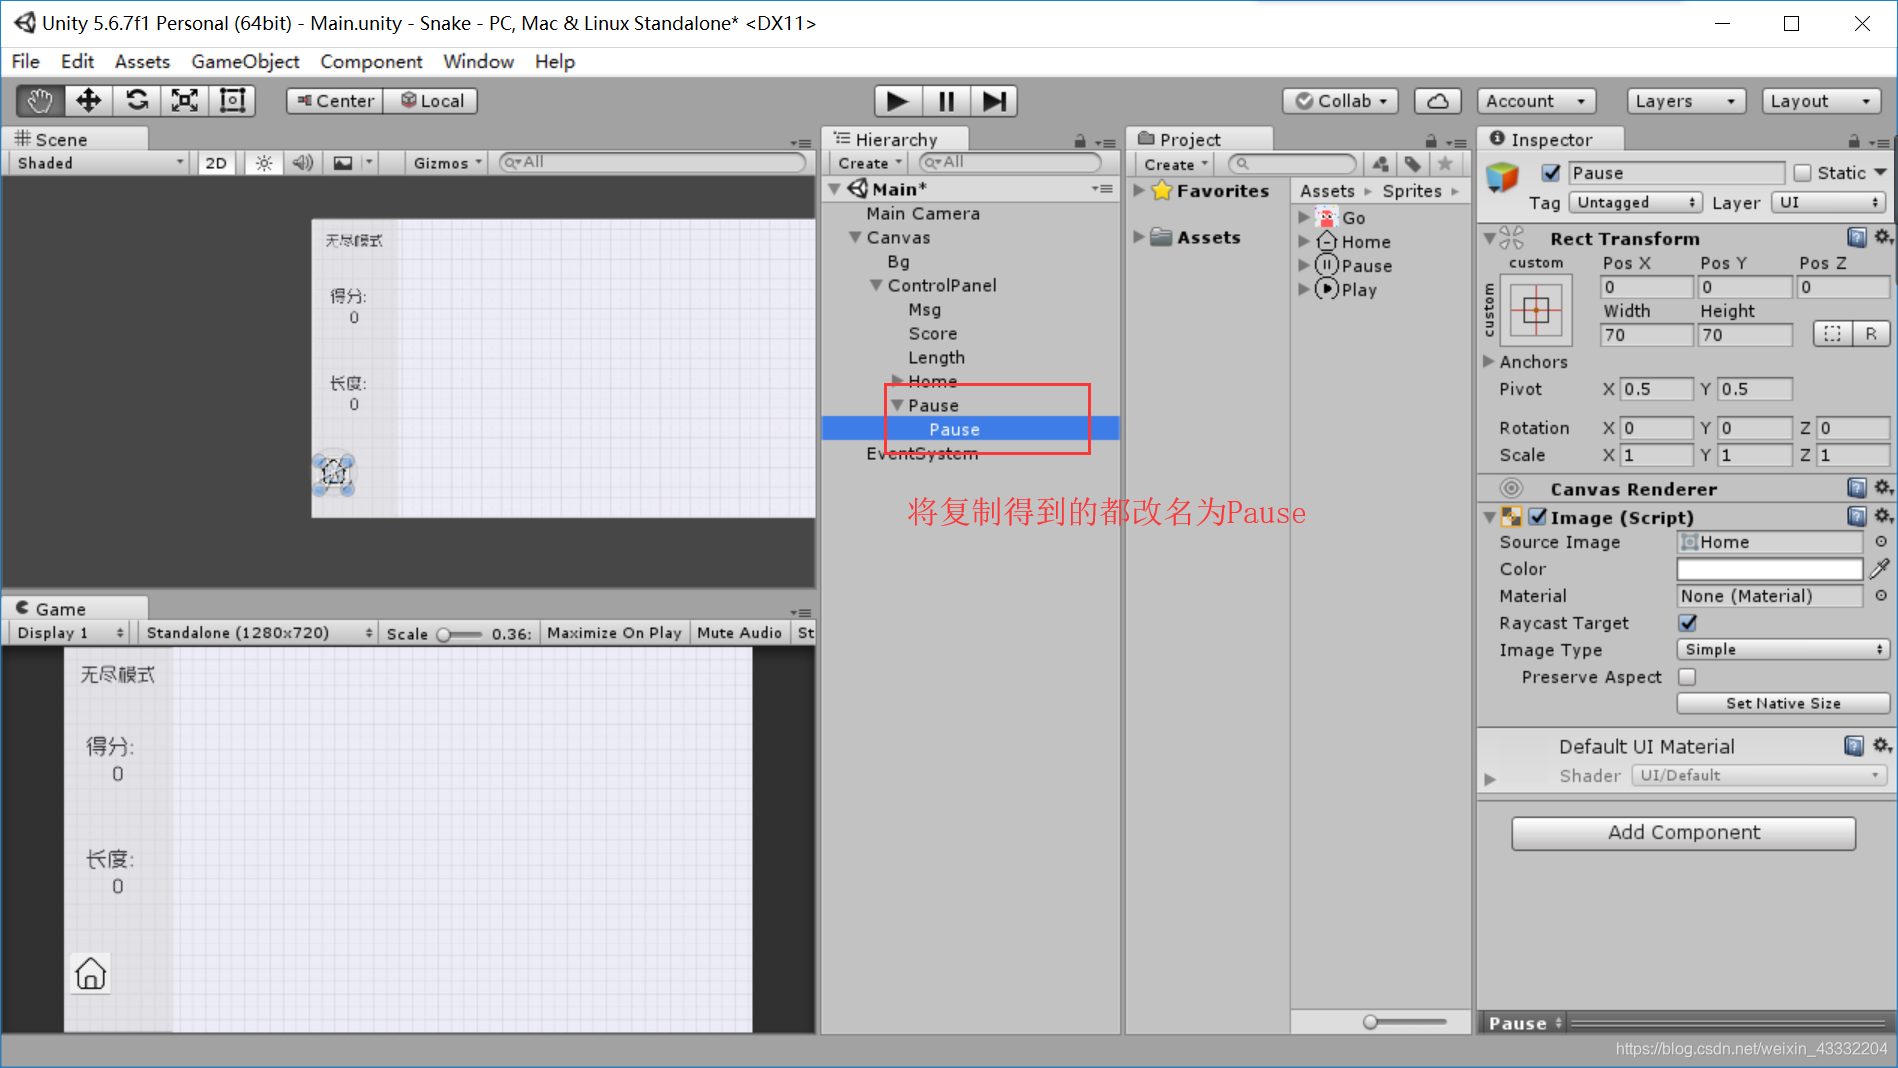
Task: Click the Project favorites star icon
Action: tap(1445, 164)
